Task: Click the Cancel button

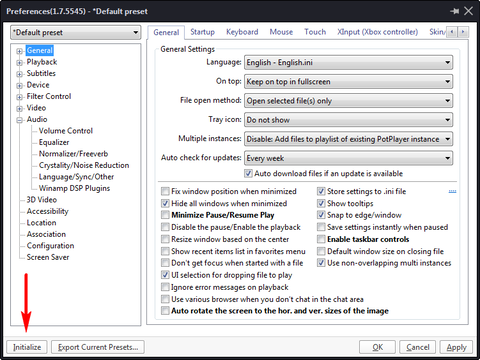Action: [x=418, y=347]
